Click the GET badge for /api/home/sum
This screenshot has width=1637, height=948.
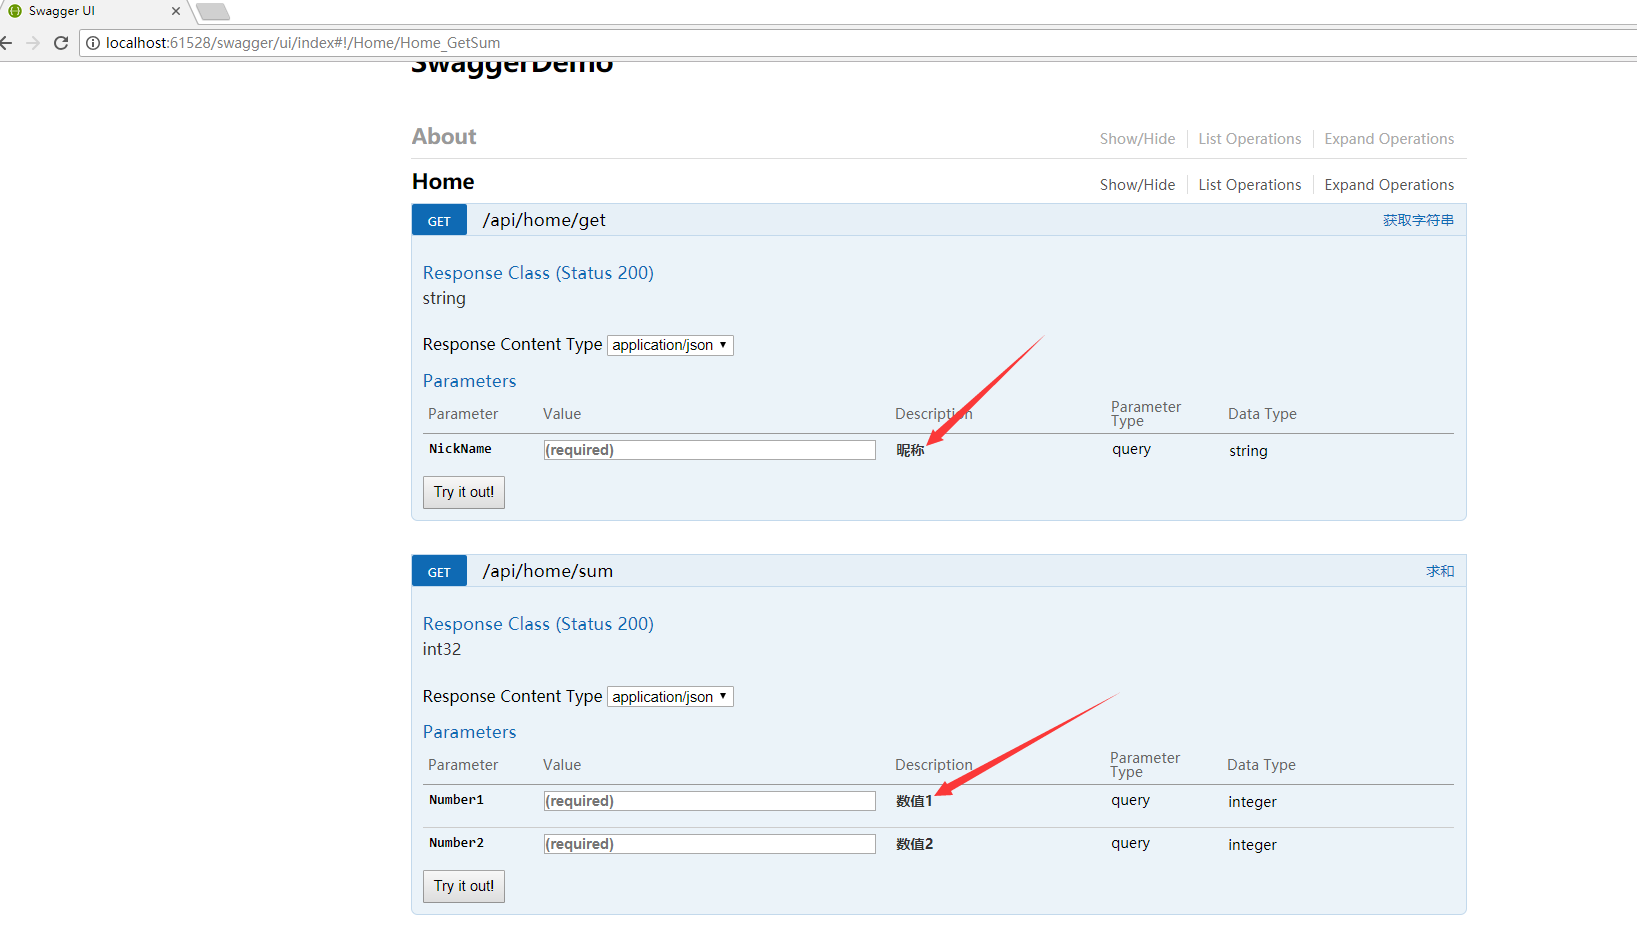[x=439, y=572]
